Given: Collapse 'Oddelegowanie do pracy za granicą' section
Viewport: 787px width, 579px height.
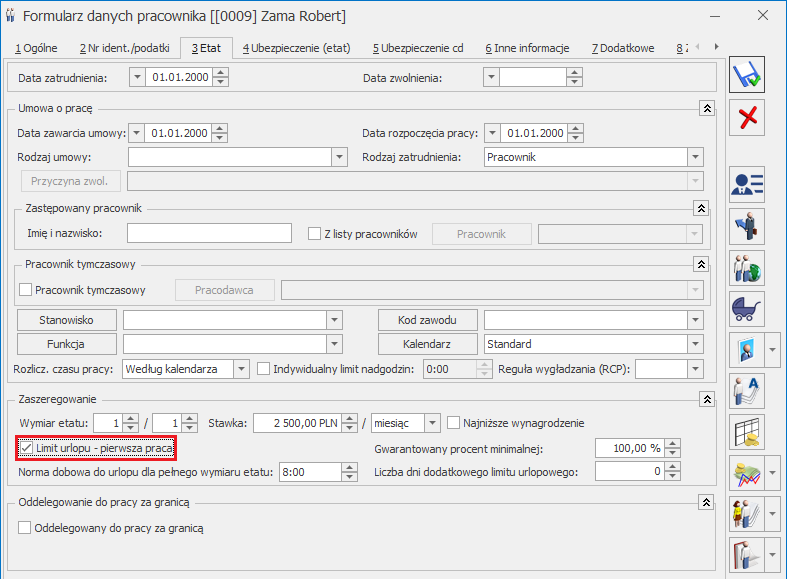Looking at the screenshot, I should pos(706,502).
